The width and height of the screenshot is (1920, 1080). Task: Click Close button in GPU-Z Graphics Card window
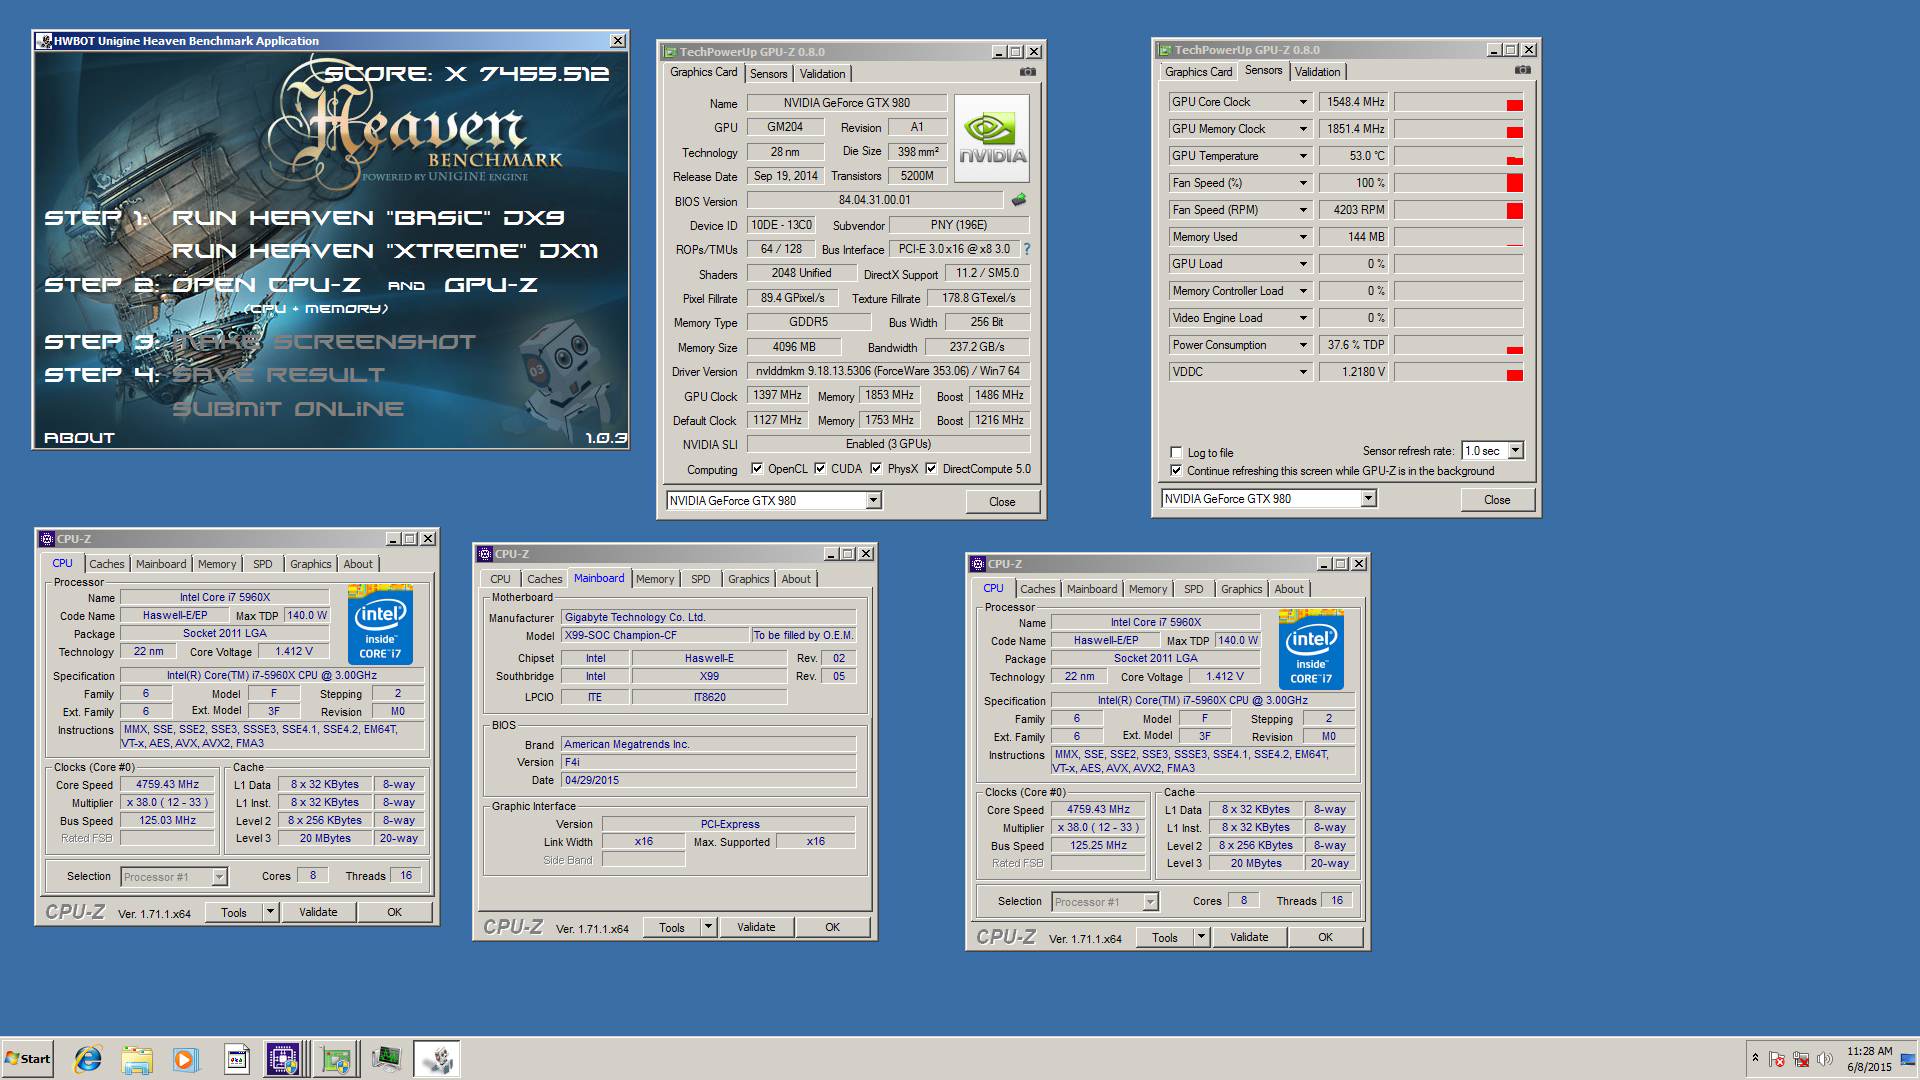point(1002,501)
